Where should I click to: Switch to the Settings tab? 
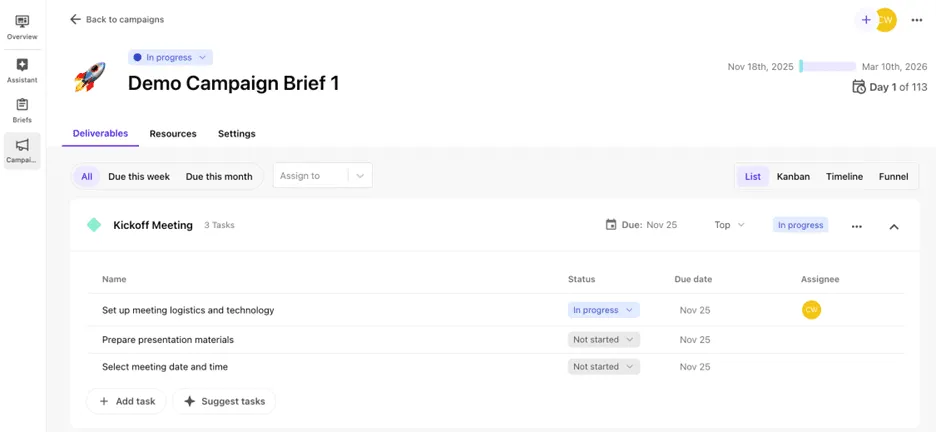click(x=236, y=134)
